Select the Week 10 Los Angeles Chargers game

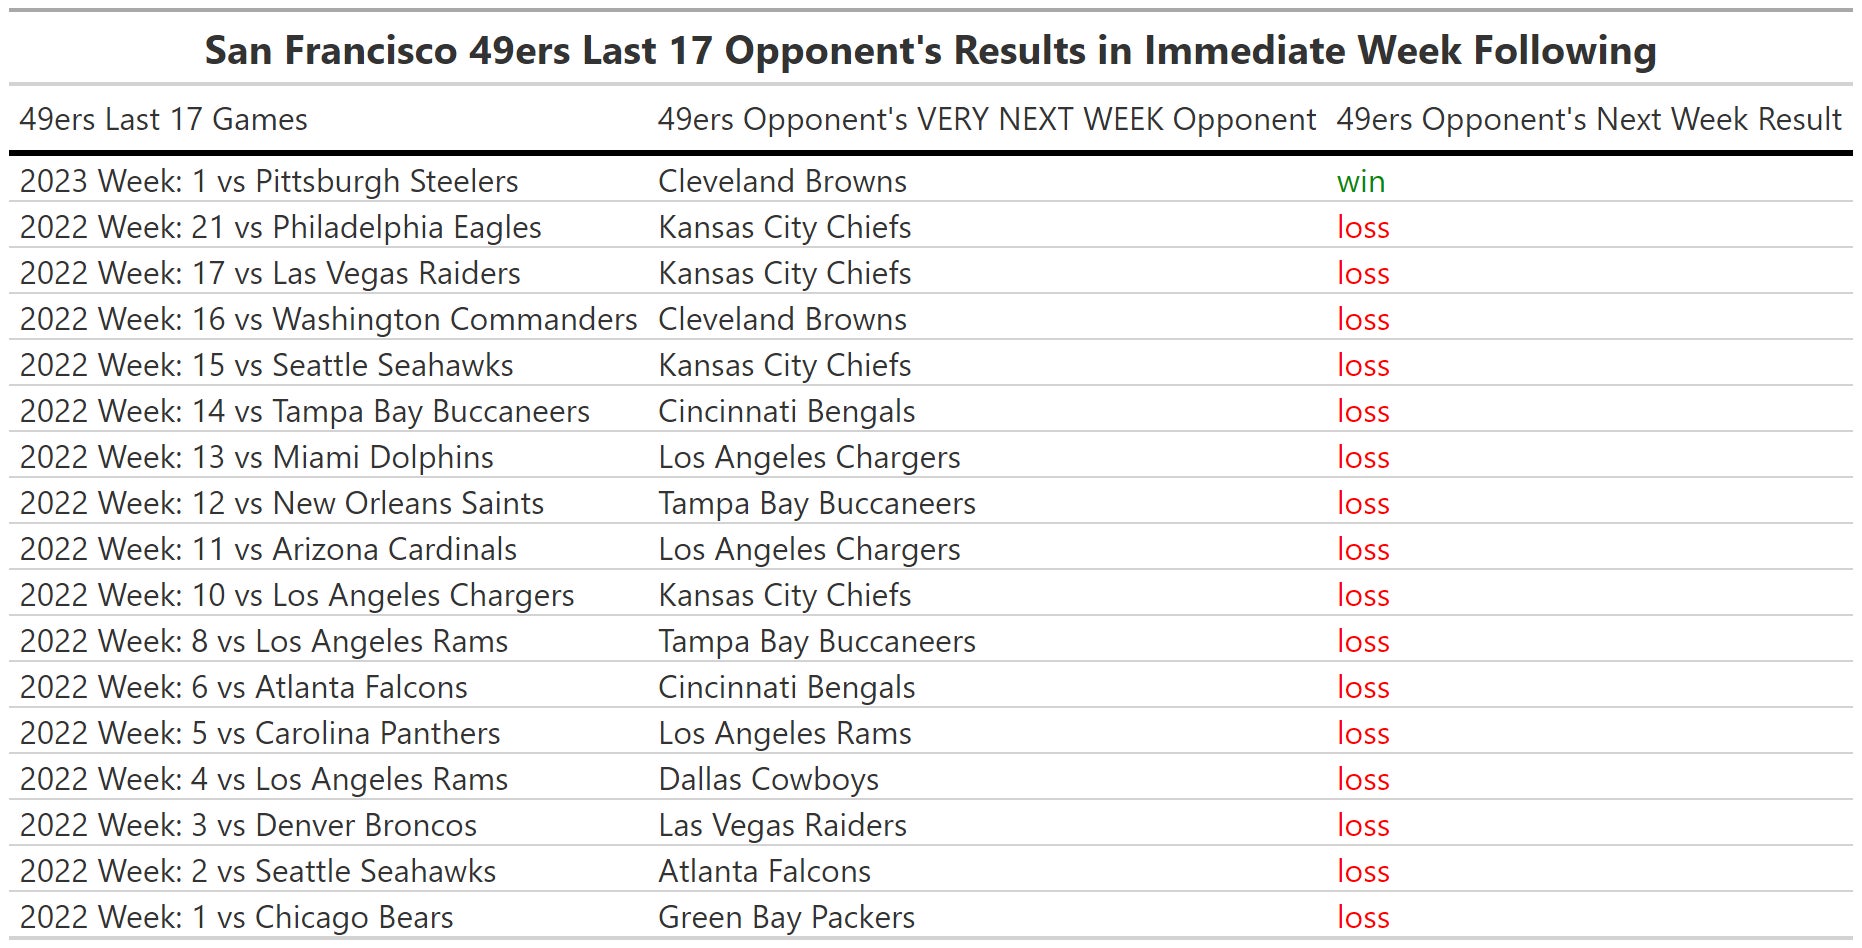(x=297, y=596)
